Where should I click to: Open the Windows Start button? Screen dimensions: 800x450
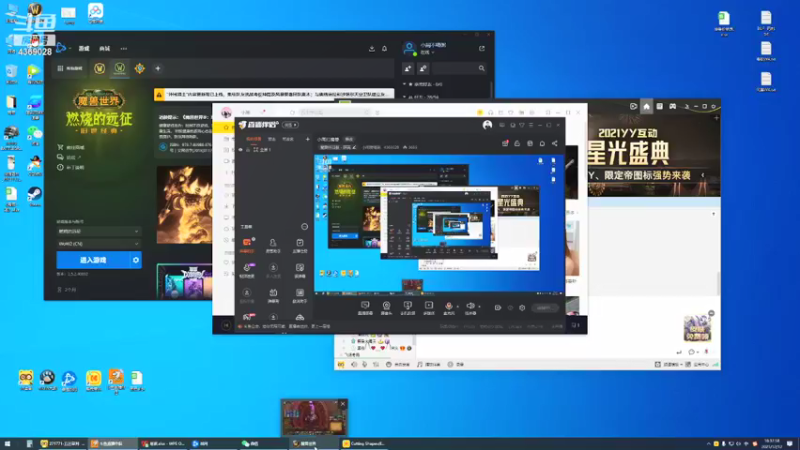8,444
